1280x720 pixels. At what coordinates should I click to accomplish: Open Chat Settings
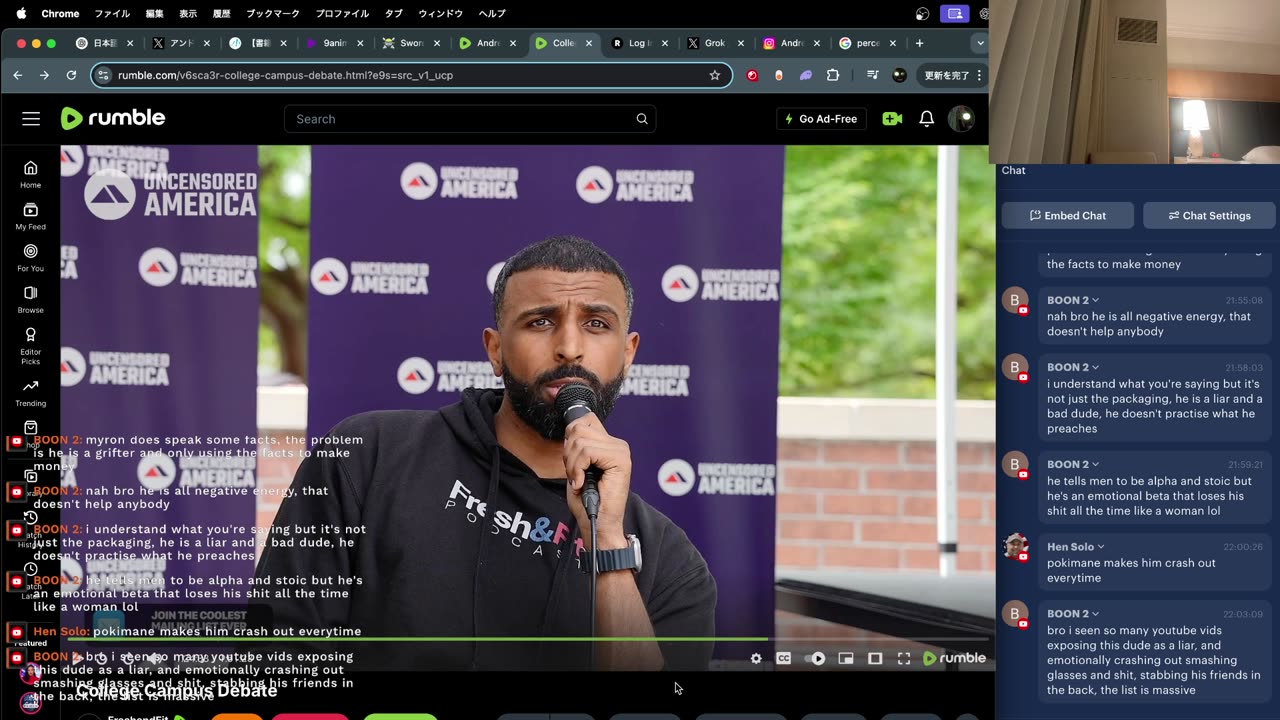[x=1209, y=215]
